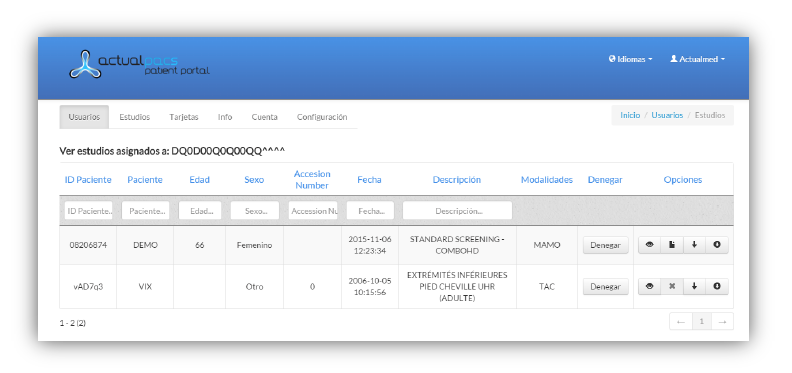Click patient ID 08206874 cell
The image size is (792, 373).
click(x=88, y=245)
